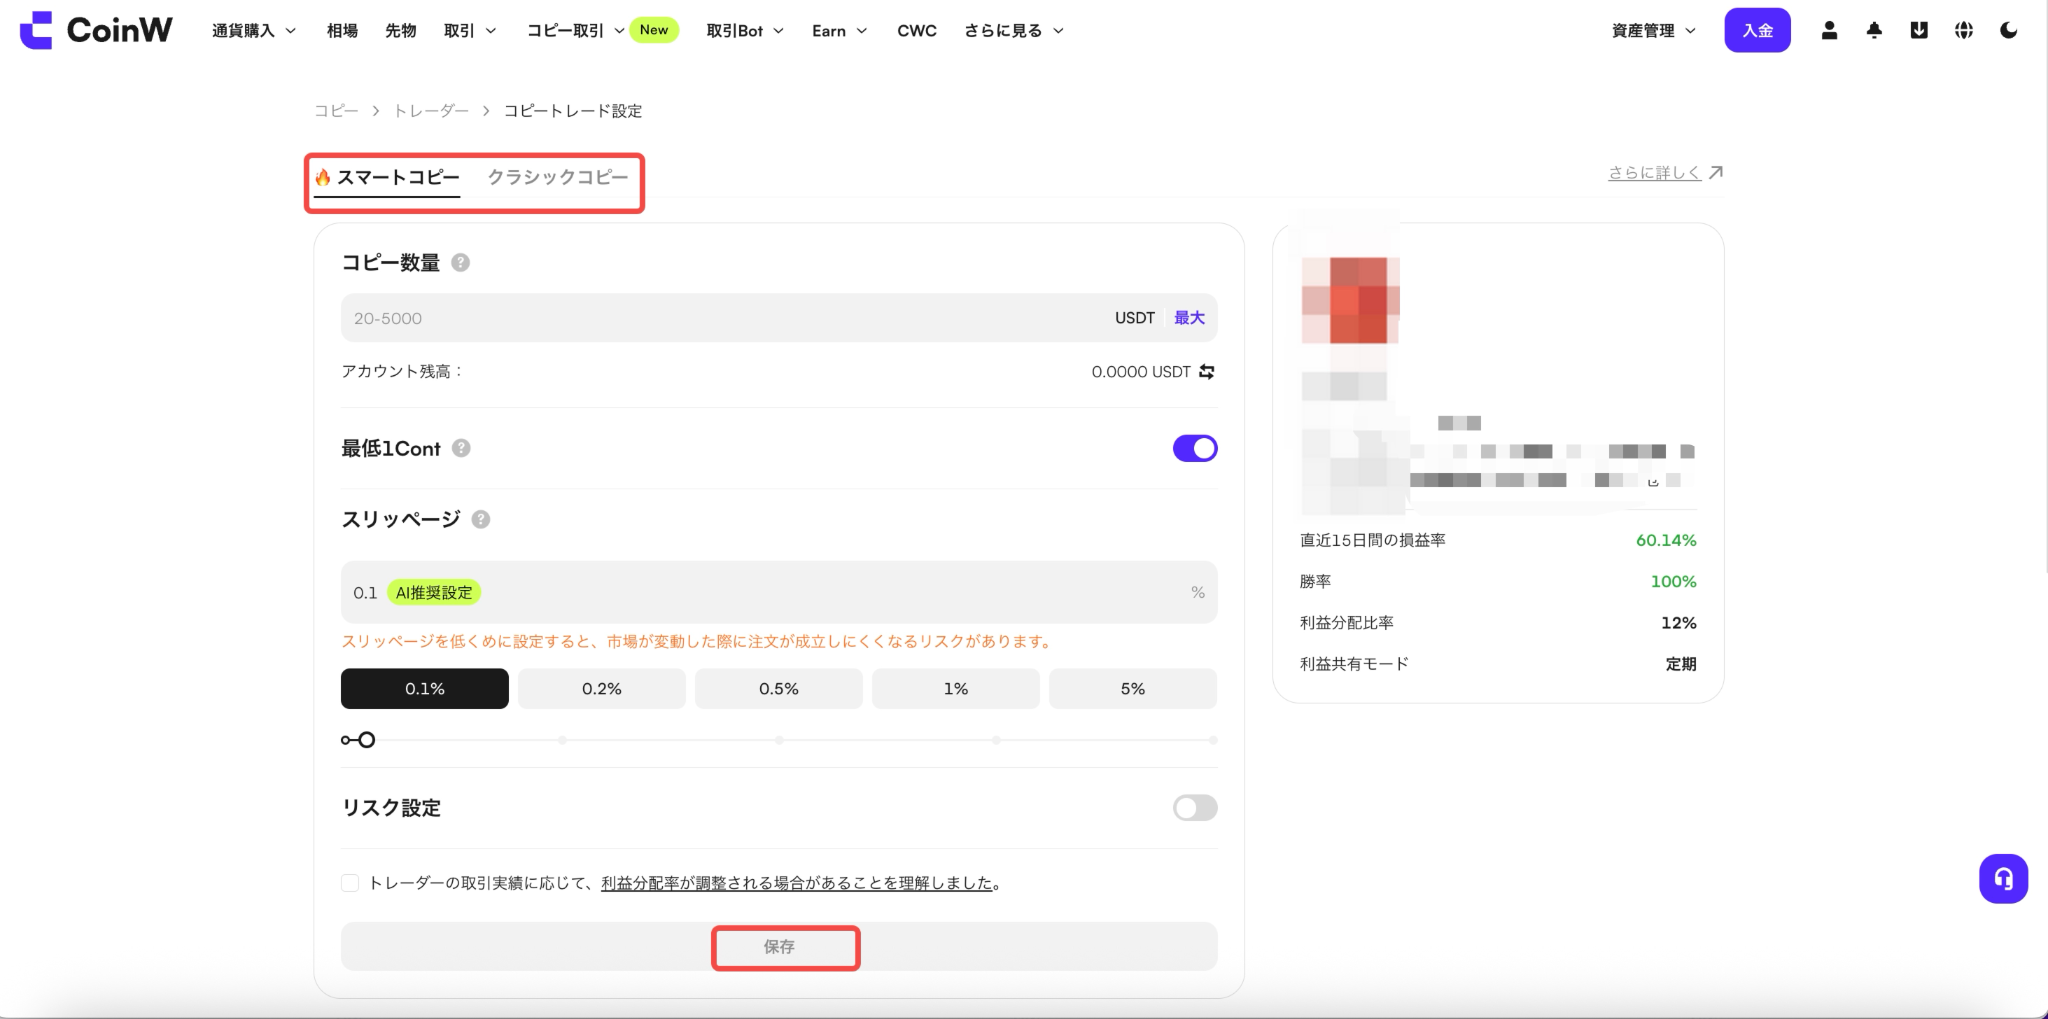Open the CWC menu item
2048x1019 pixels.
pos(917,31)
